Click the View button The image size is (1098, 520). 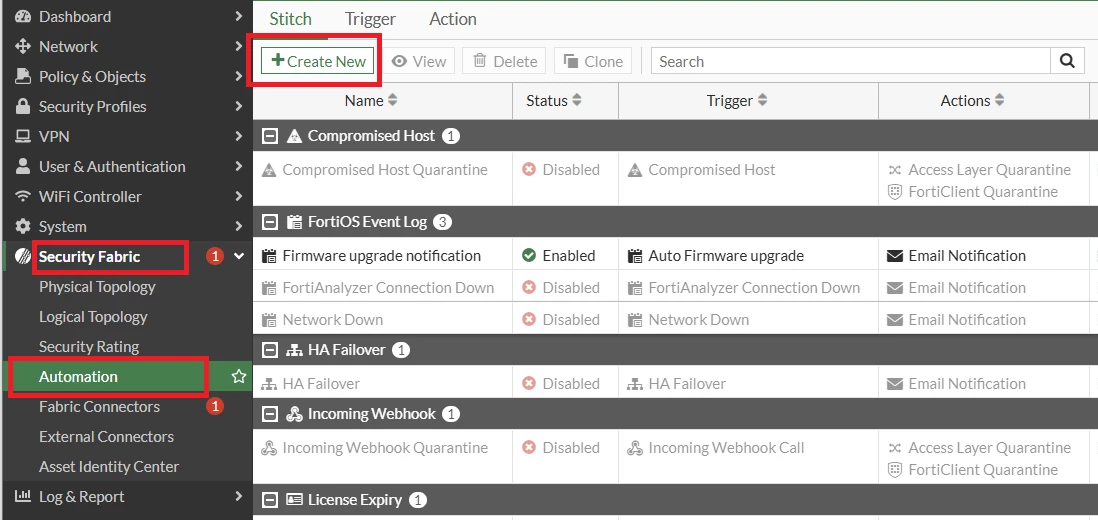tap(419, 61)
